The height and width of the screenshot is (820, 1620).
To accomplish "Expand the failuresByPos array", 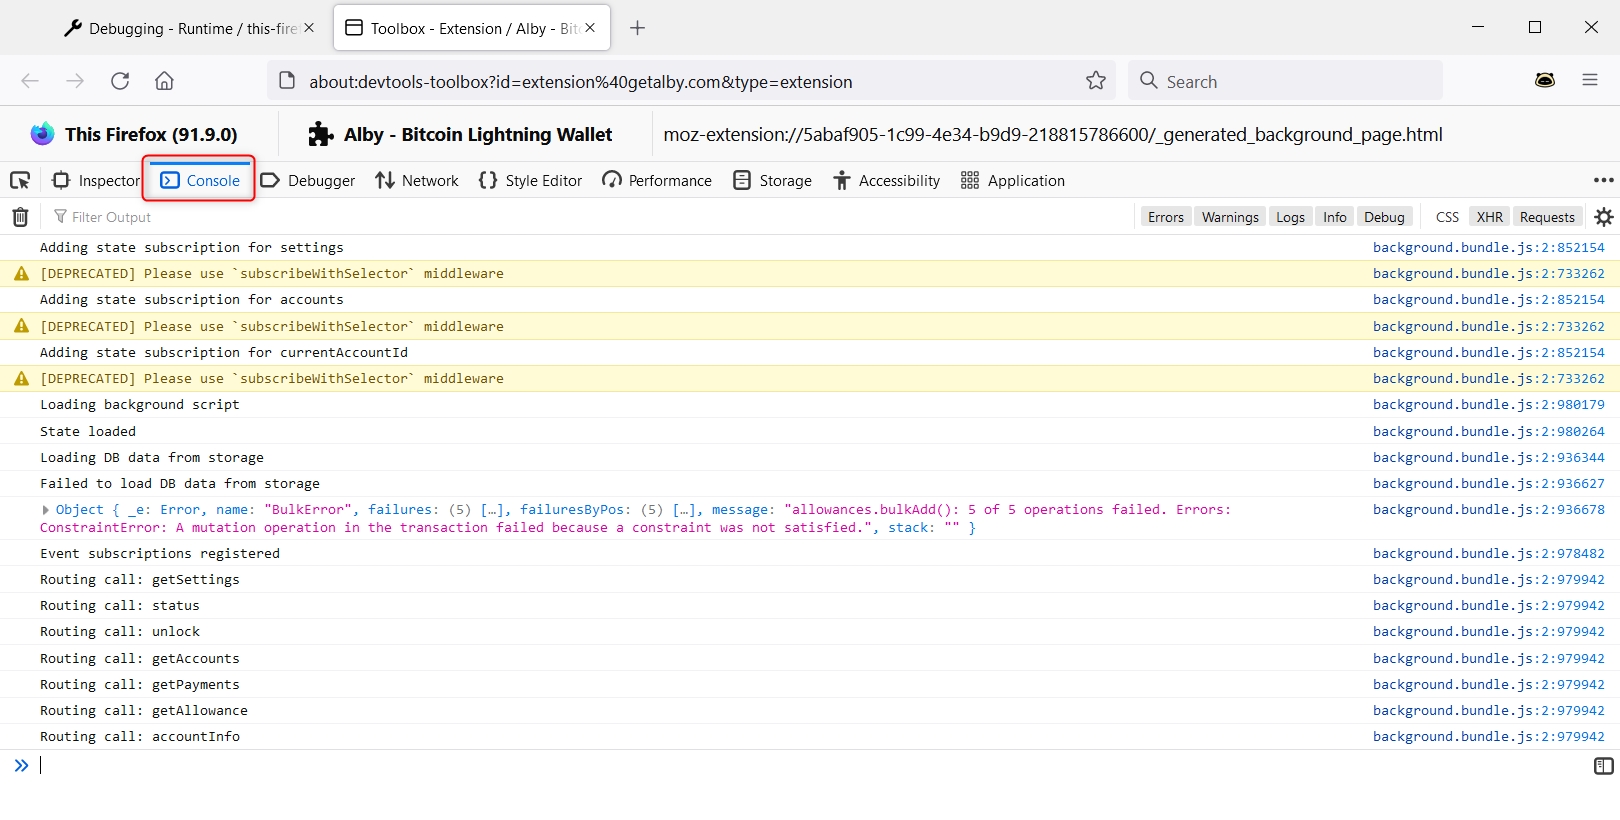I will click(x=684, y=510).
